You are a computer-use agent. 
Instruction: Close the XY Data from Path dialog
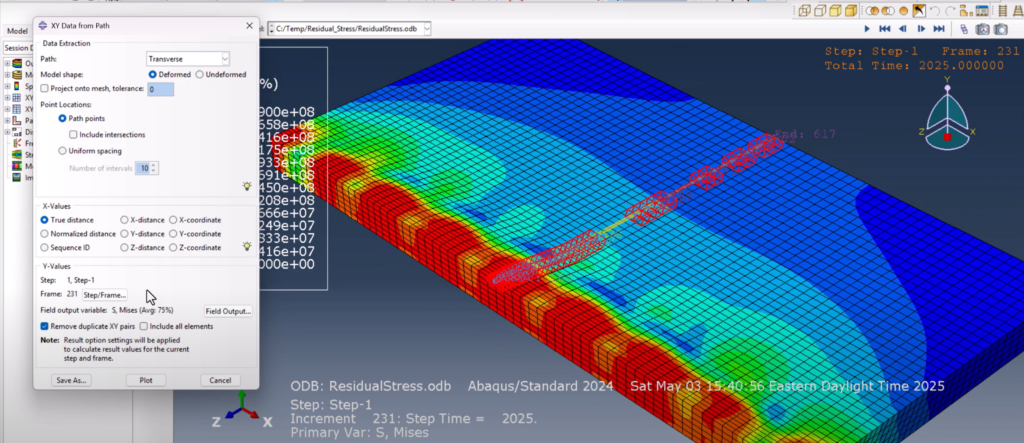[x=249, y=26]
